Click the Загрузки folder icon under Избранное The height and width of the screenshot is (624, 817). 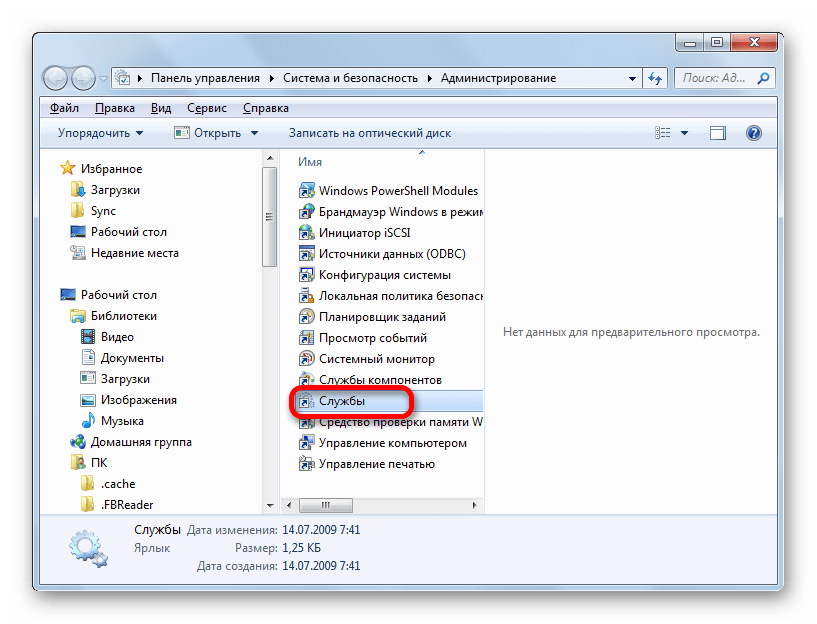(78, 190)
